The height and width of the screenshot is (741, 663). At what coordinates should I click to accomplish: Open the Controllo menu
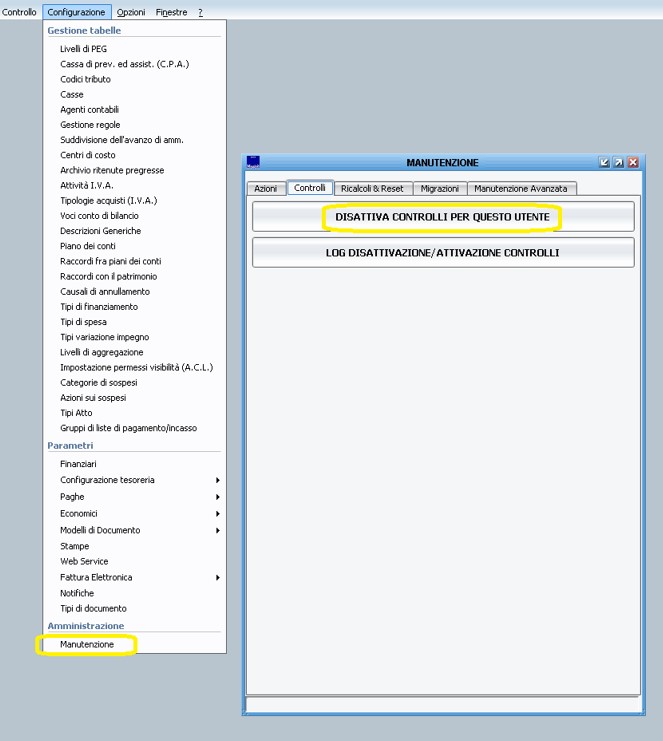point(19,12)
